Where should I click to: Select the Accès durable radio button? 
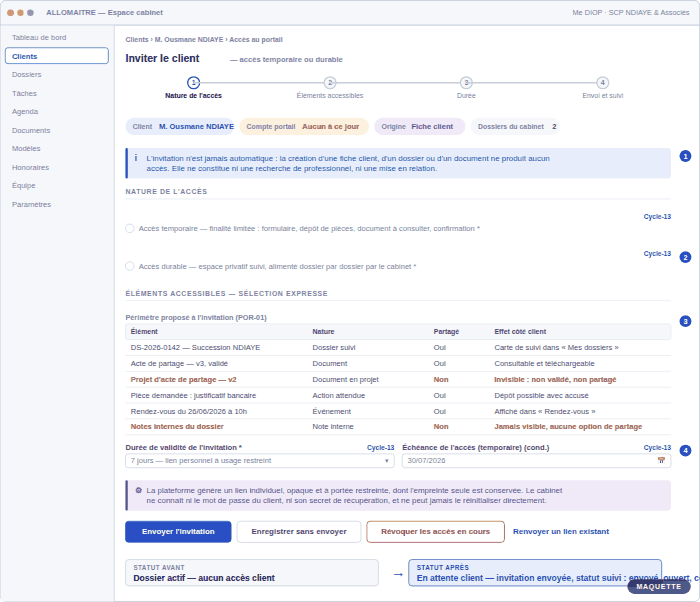(x=130, y=267)
